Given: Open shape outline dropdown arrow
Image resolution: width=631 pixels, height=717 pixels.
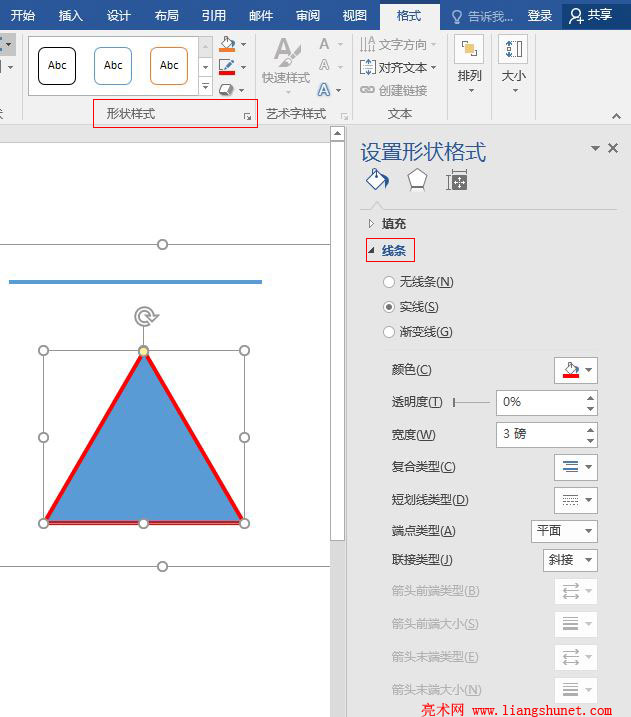Looking at the screenshot, I should pos(244,67).
